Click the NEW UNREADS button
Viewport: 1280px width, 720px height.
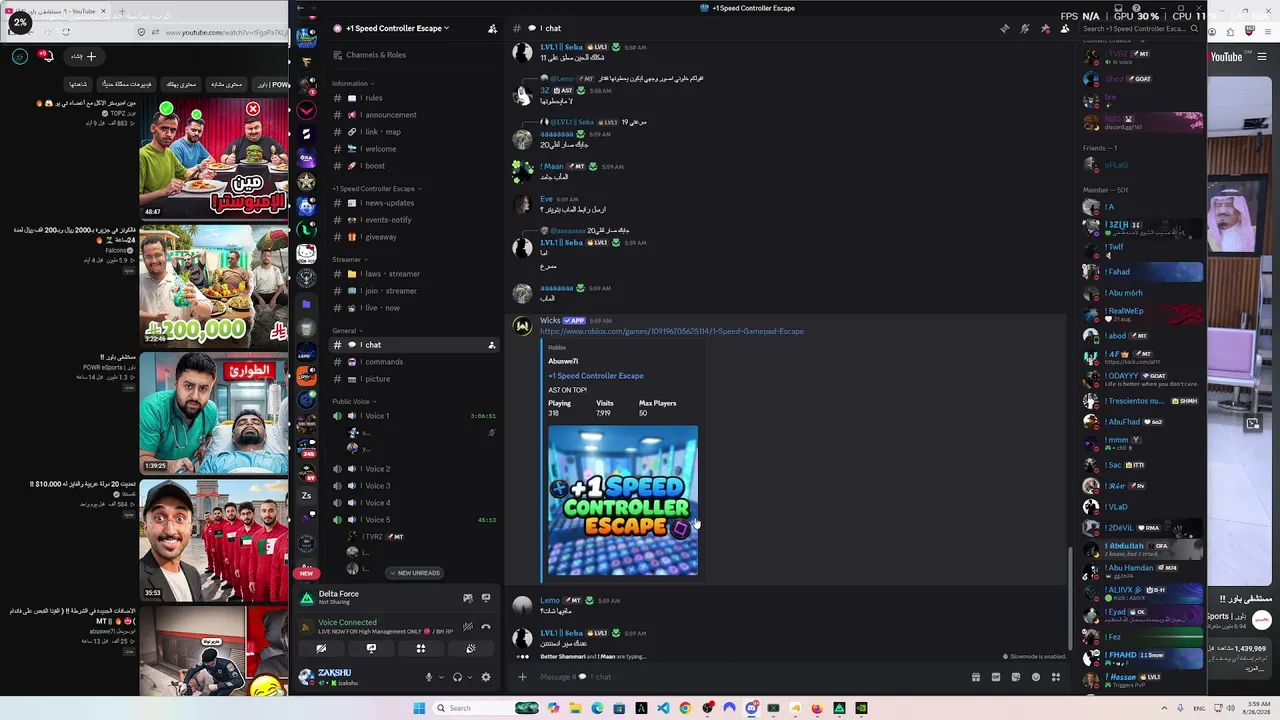(x=414, y=573)
